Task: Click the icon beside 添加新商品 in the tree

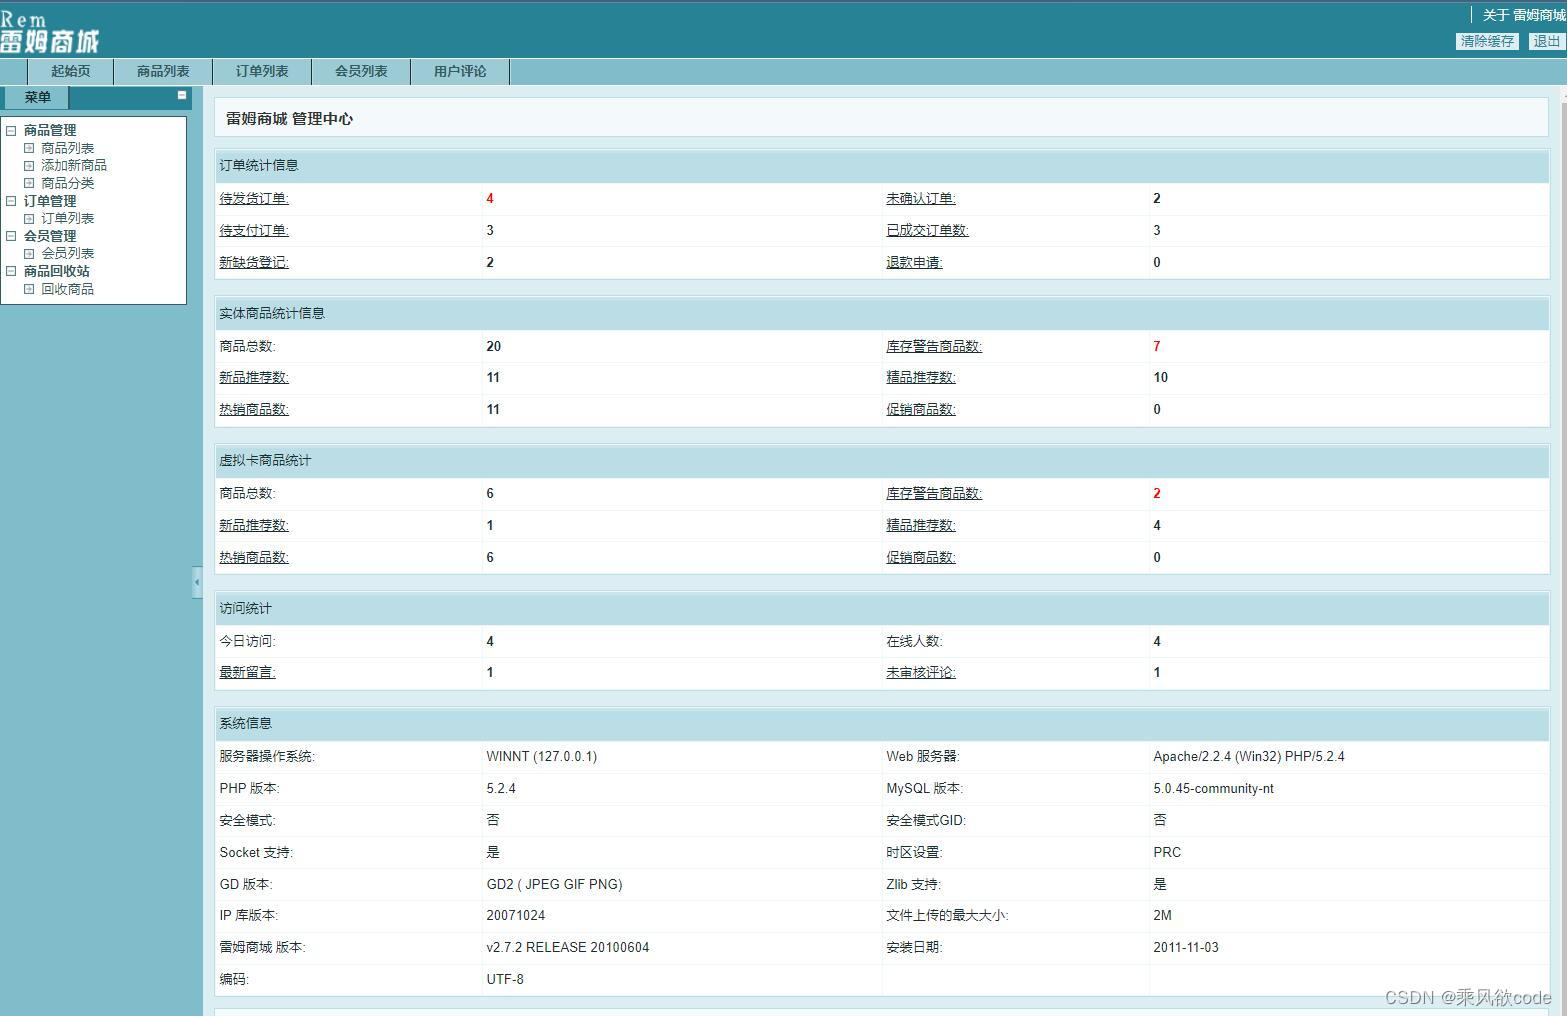Action: pos(29,166)
